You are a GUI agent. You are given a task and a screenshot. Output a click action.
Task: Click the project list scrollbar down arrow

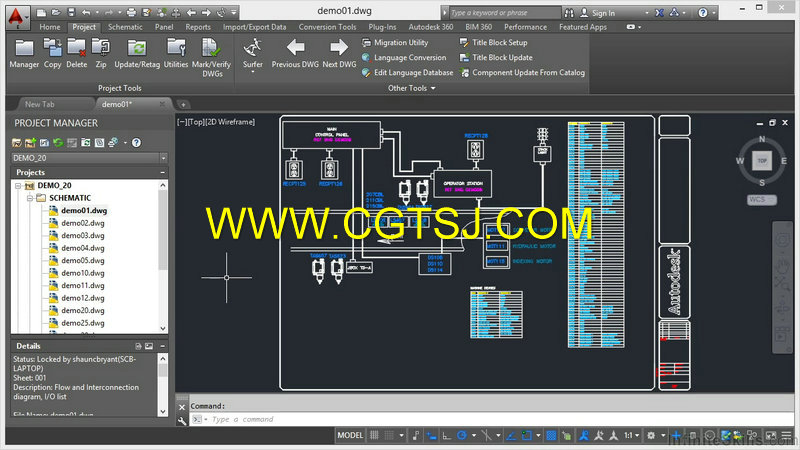pyautogui.click(x=163, y=329)
